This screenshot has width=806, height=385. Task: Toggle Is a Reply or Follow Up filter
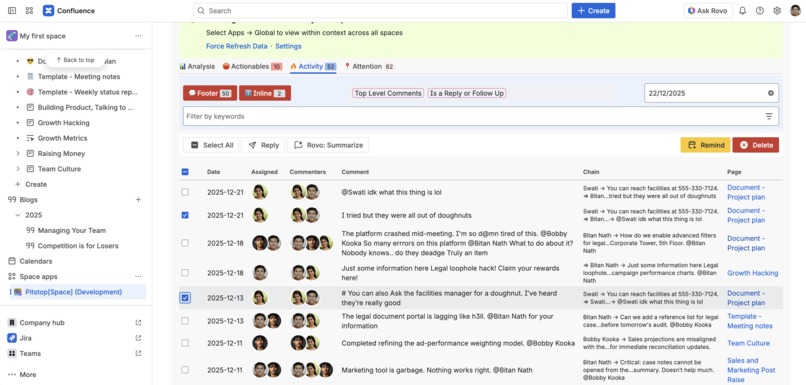(467, 94)
